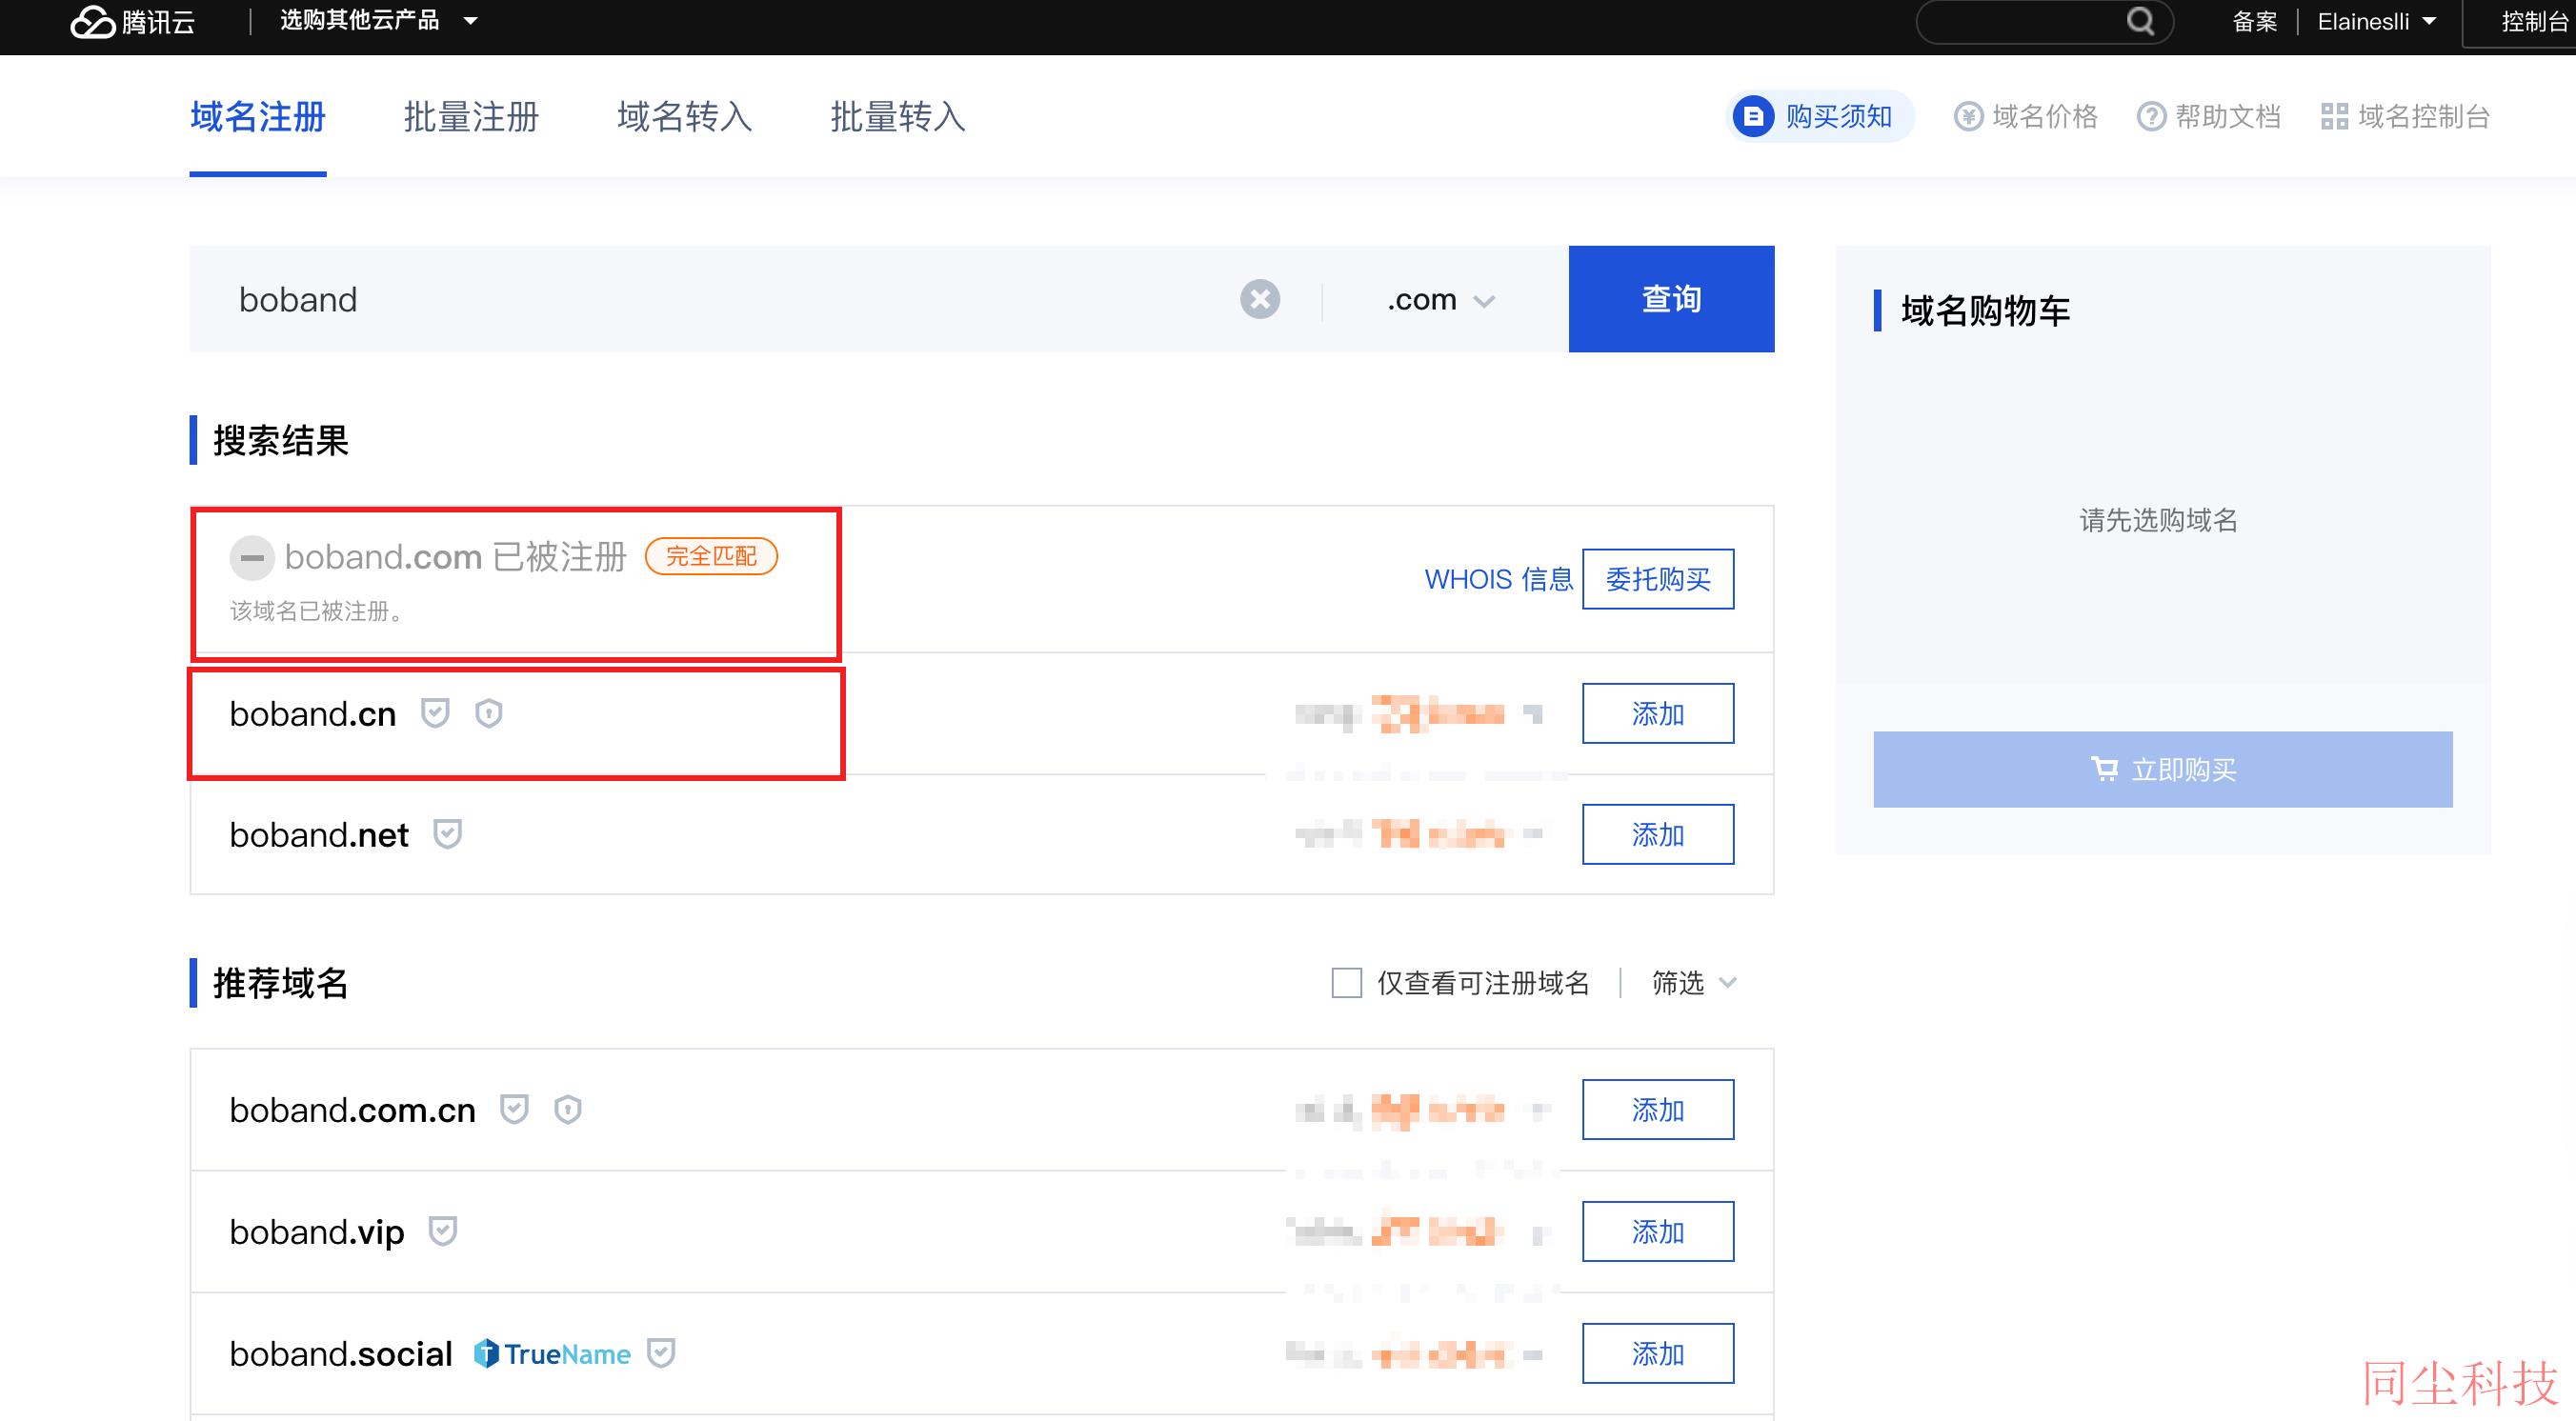Click the 域名控制台 grid icon
Screen dimensions: 2576x1421
tap(2334, 117)
